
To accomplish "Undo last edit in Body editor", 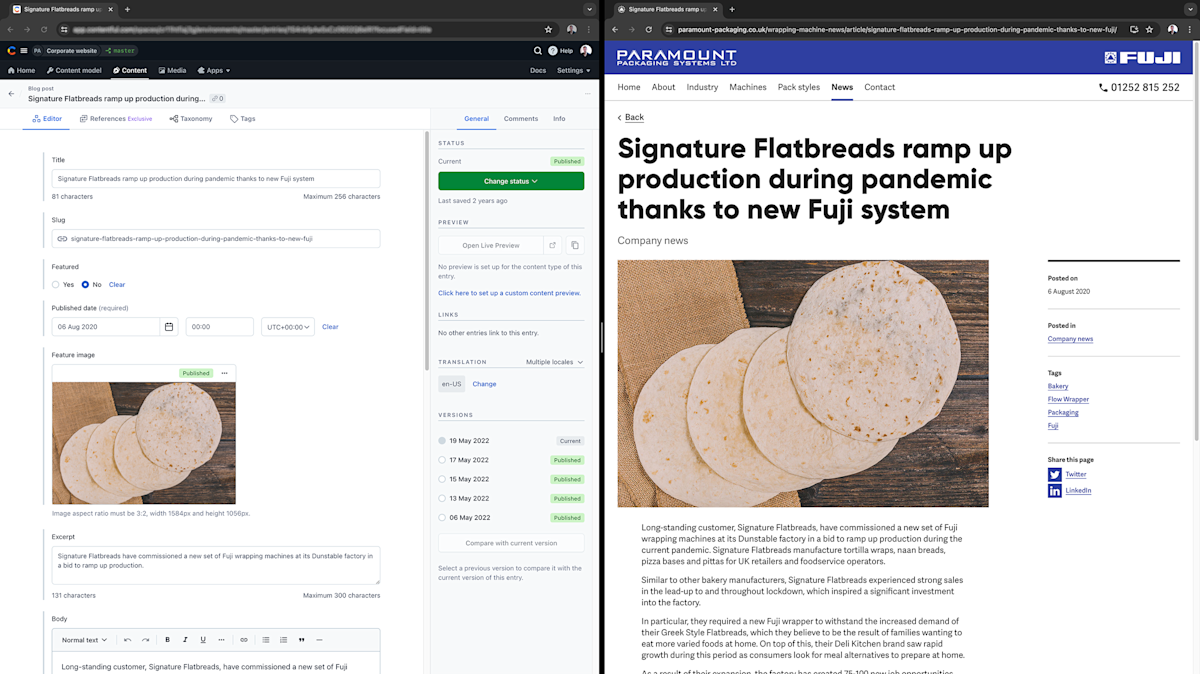I will click(x=127, y=640).
